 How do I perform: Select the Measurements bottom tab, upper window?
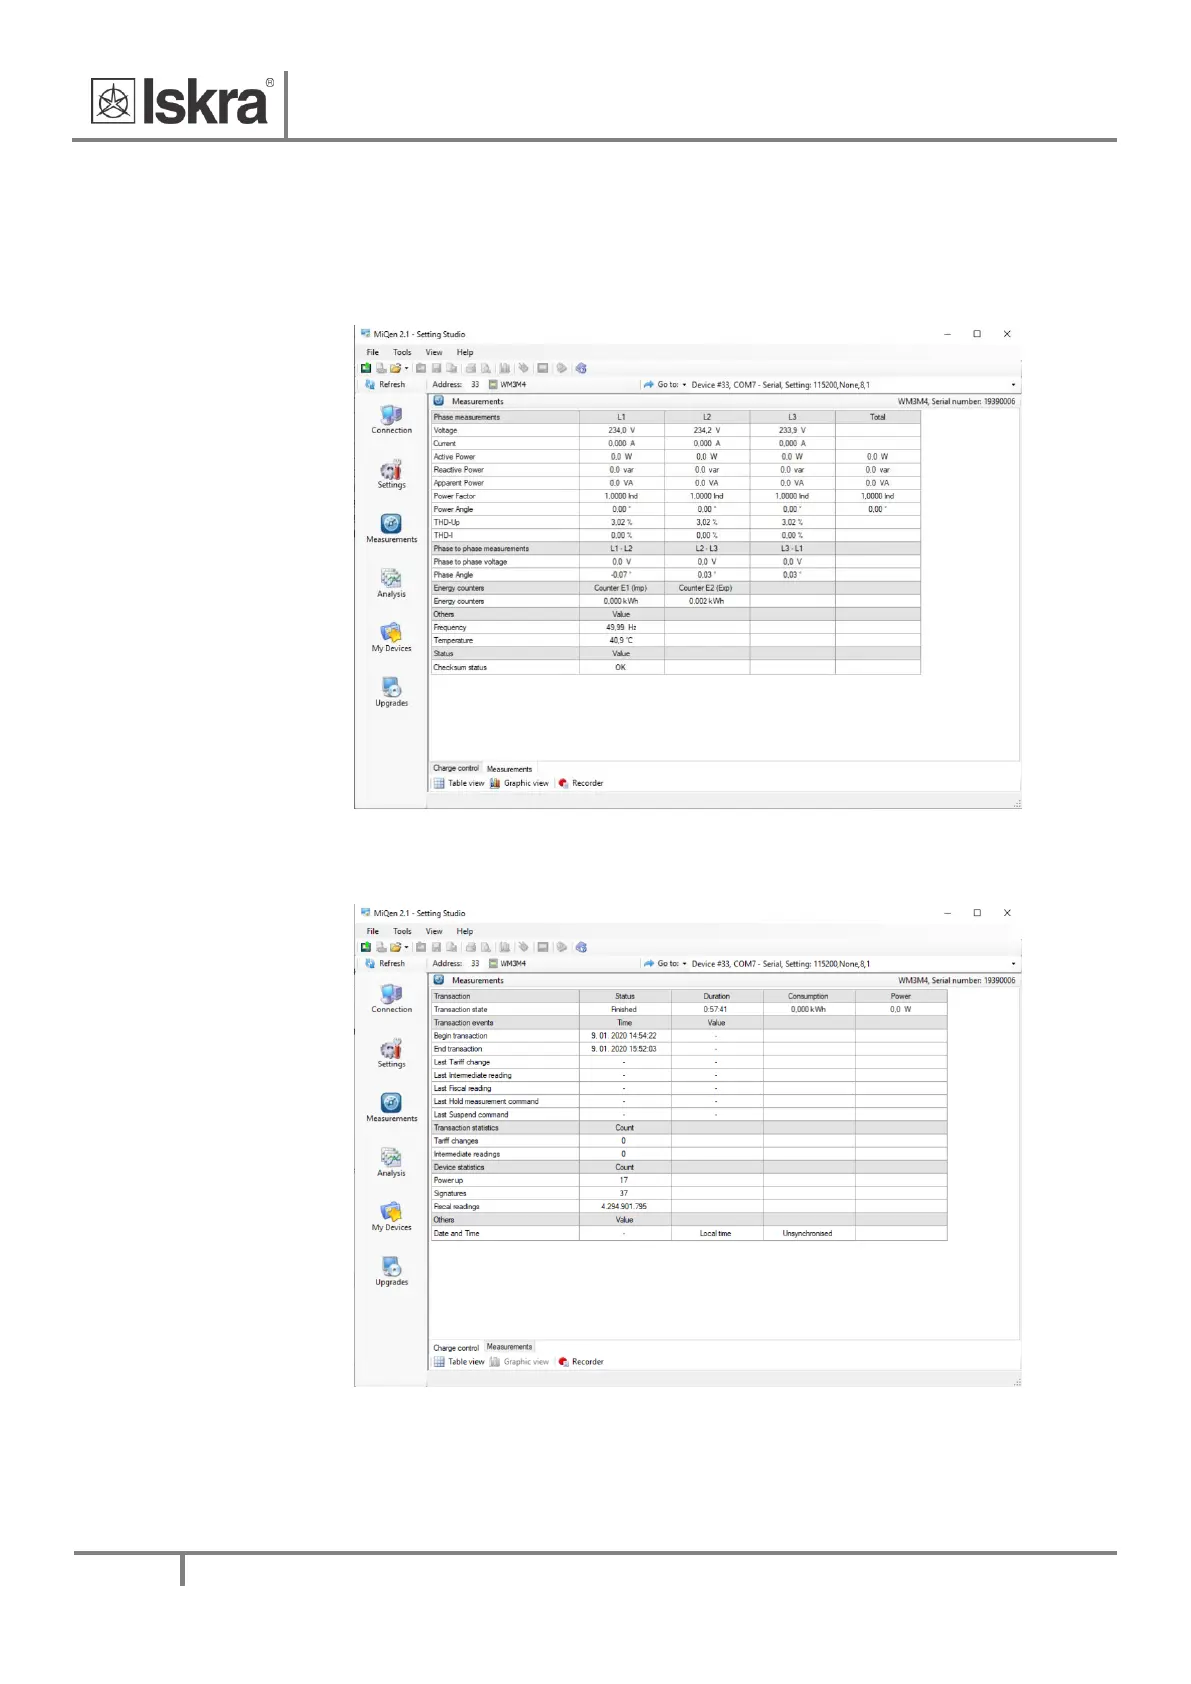pyautogui.click(x=509, y=769)
